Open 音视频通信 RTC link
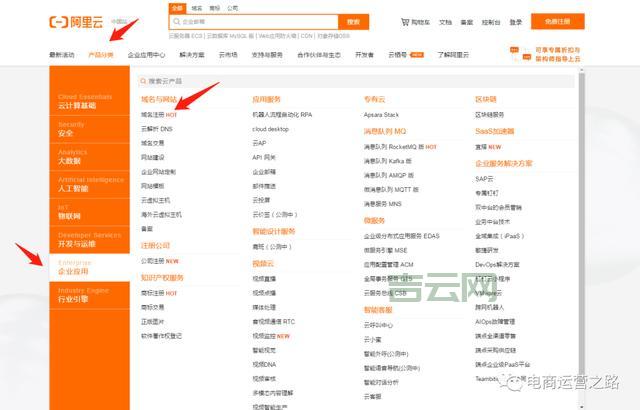The height and width of the screenshot is (410, 640). [273, 322]
